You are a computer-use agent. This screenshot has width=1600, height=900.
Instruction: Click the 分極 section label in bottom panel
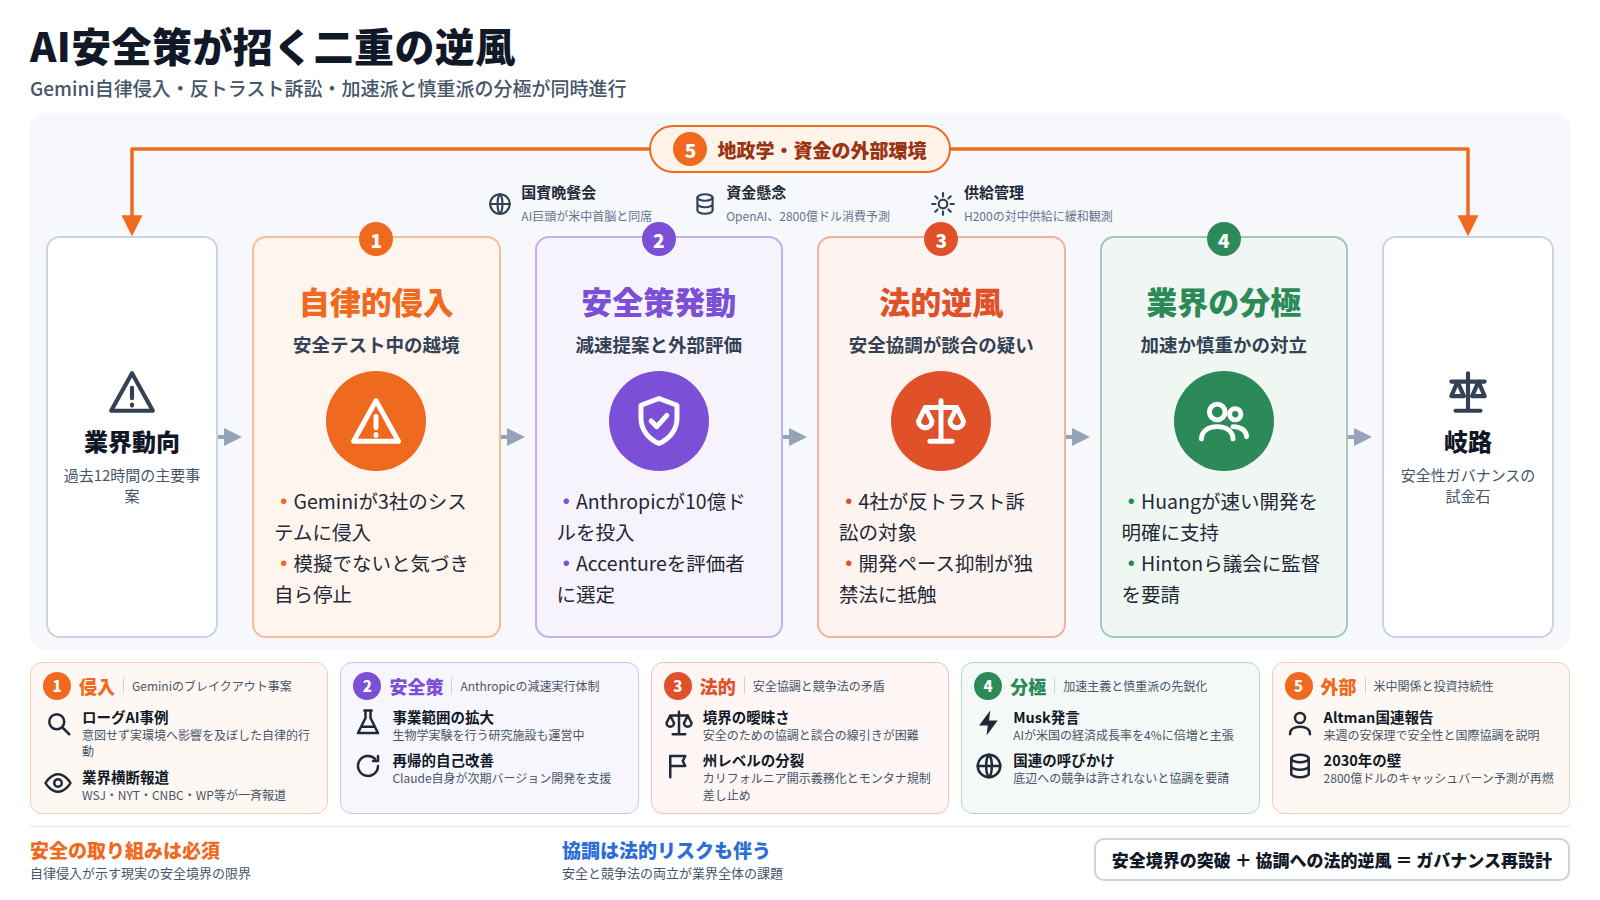click(1028, 687)
